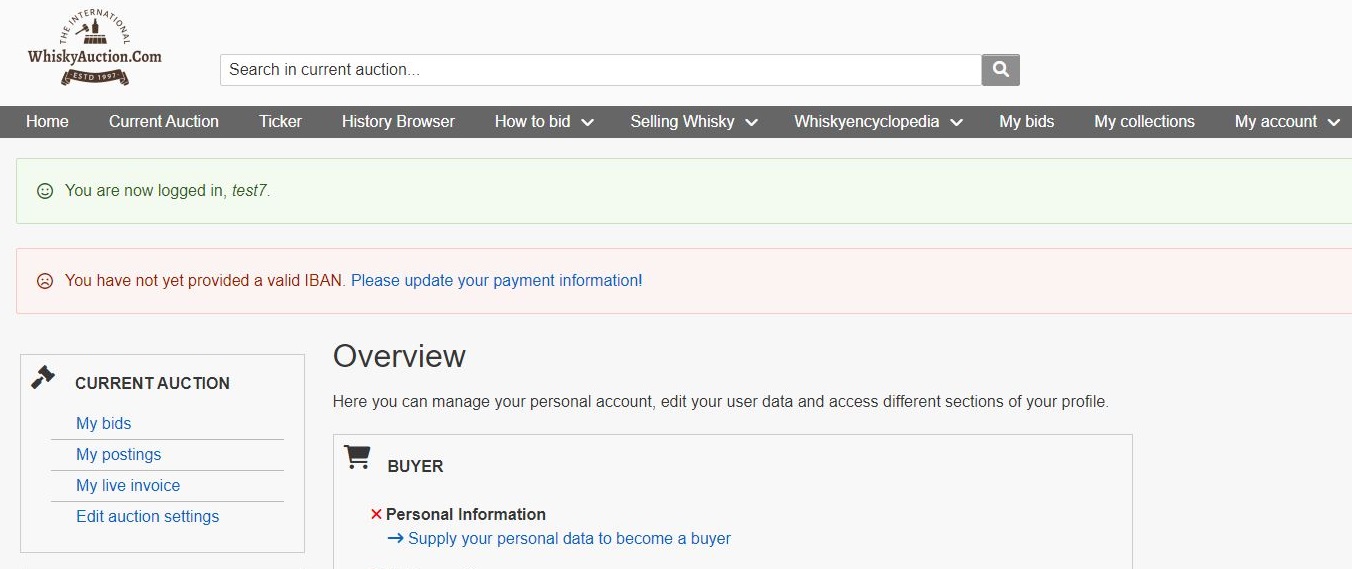Select Ticker in the navigation bar
The height and width of the screenshot is (569, 1352).
tap(280, 122)
